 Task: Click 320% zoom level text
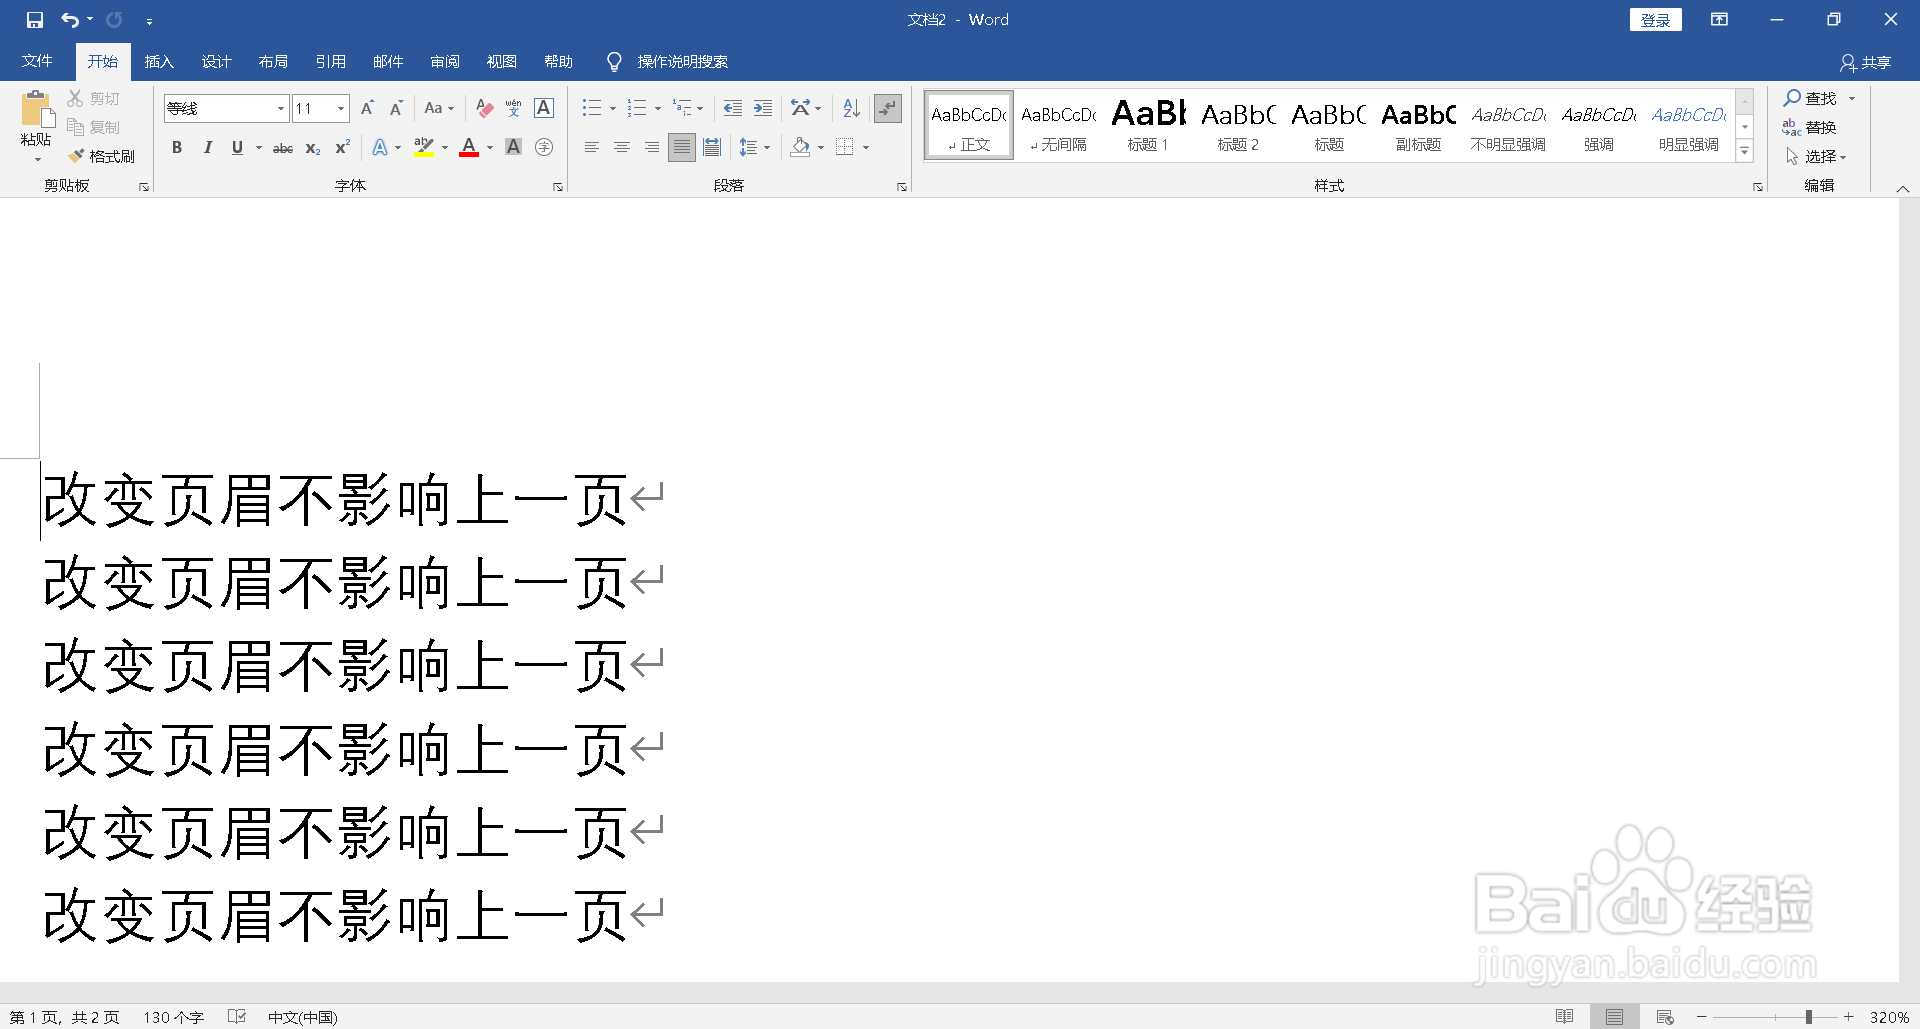pyautogui.click(x=1889, y=1017)
